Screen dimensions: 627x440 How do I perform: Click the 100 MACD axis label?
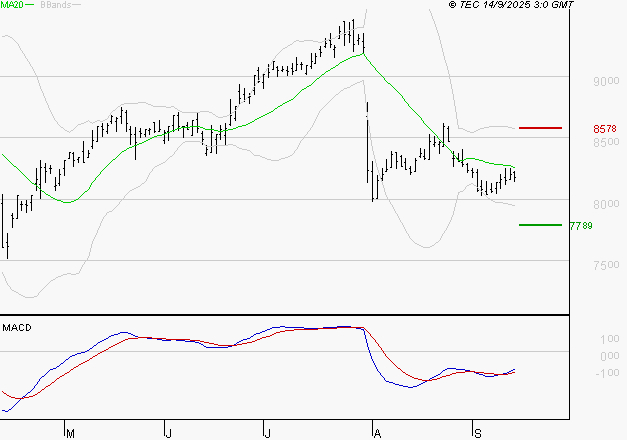[x=610, y=339]
